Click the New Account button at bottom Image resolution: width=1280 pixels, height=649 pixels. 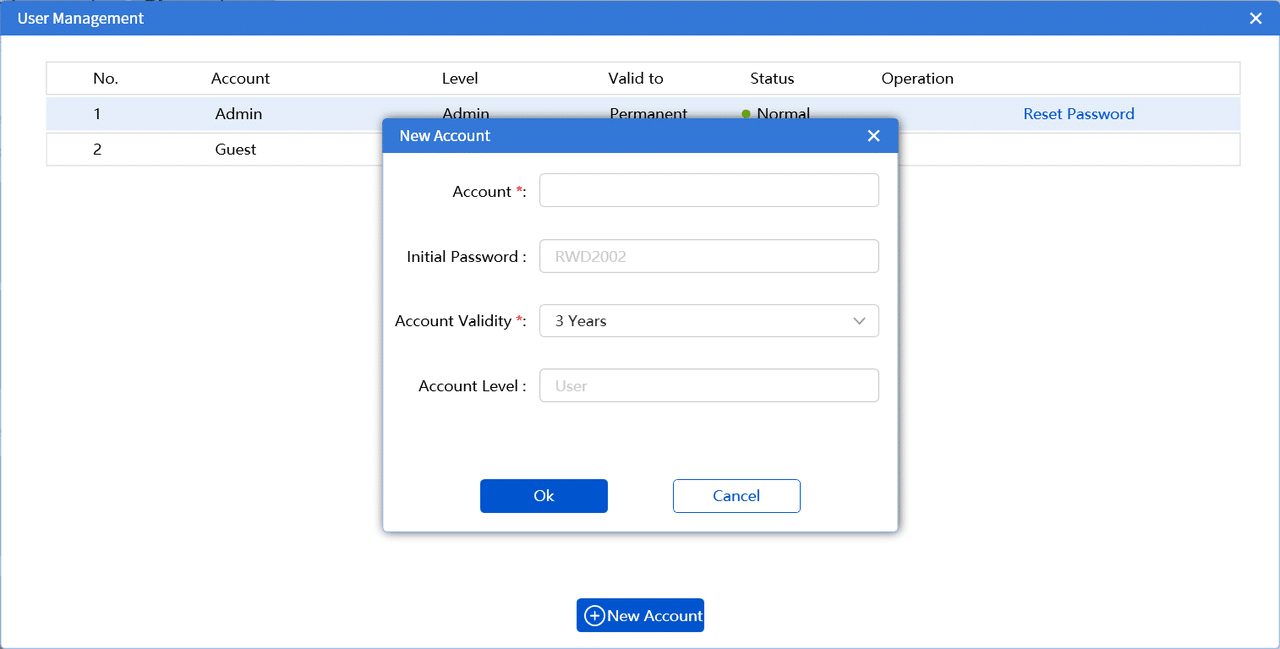point(640,616)
